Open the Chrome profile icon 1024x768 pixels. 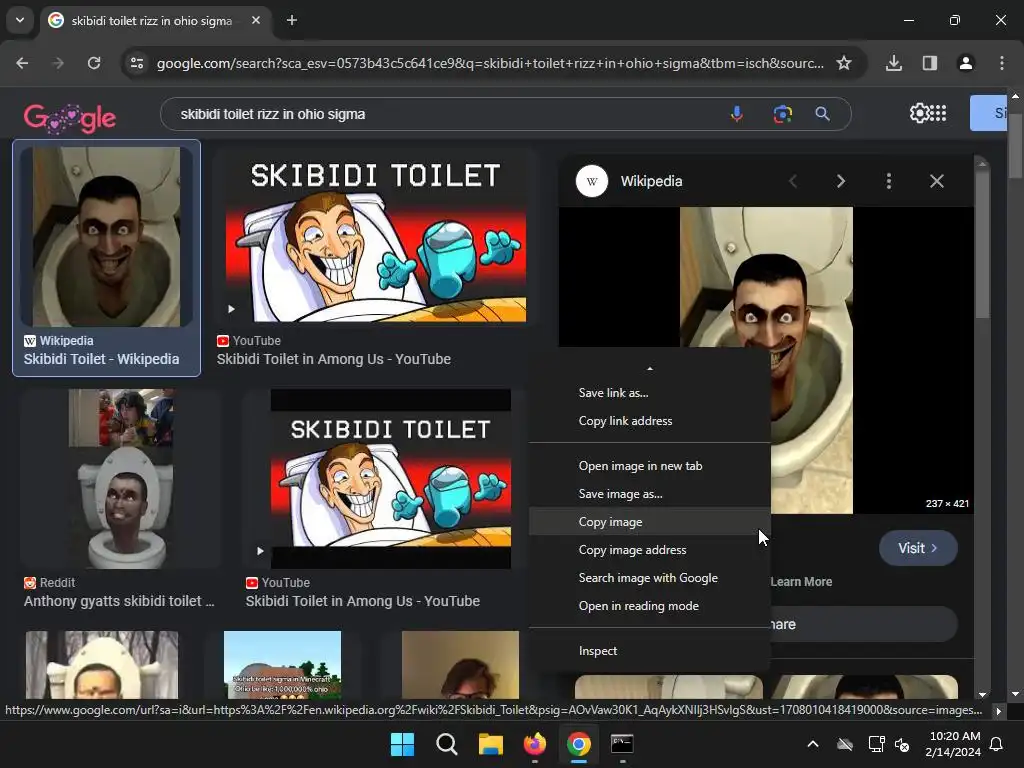(965, 63)
